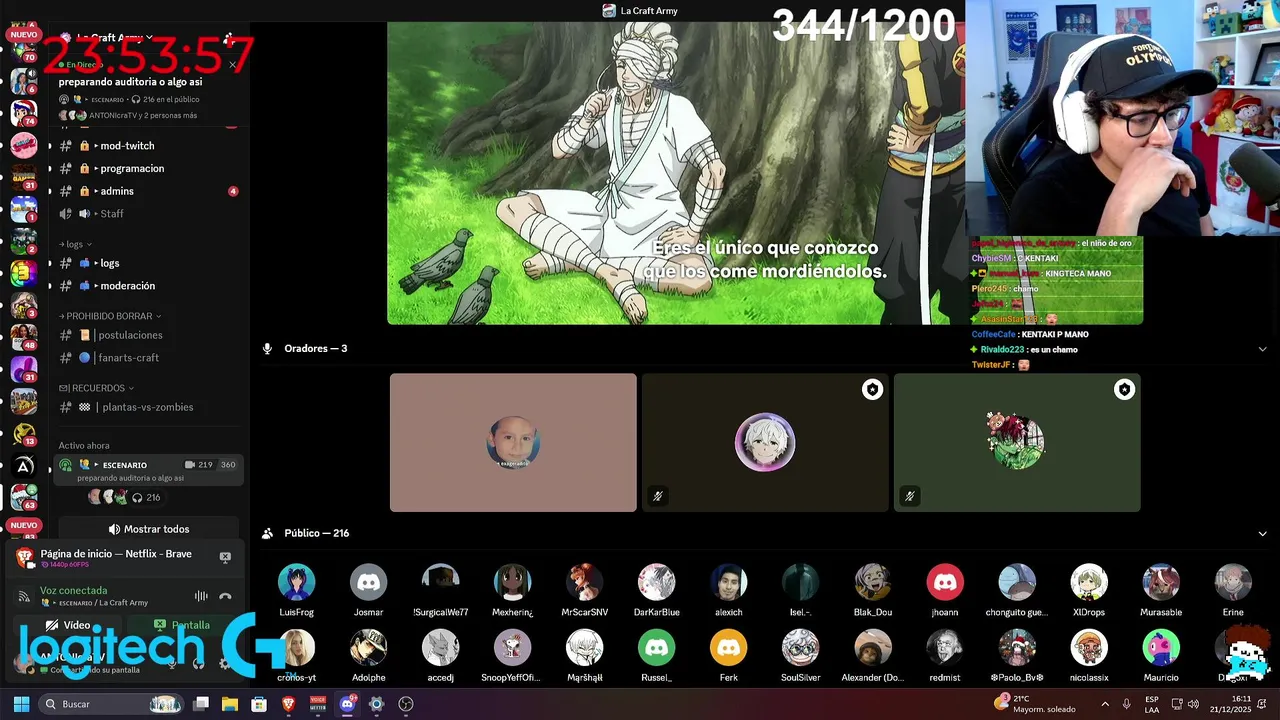Disconnect from voice with hang-up icon
The width and height of the screenshot is (1280, 720).
coord(226,596)
